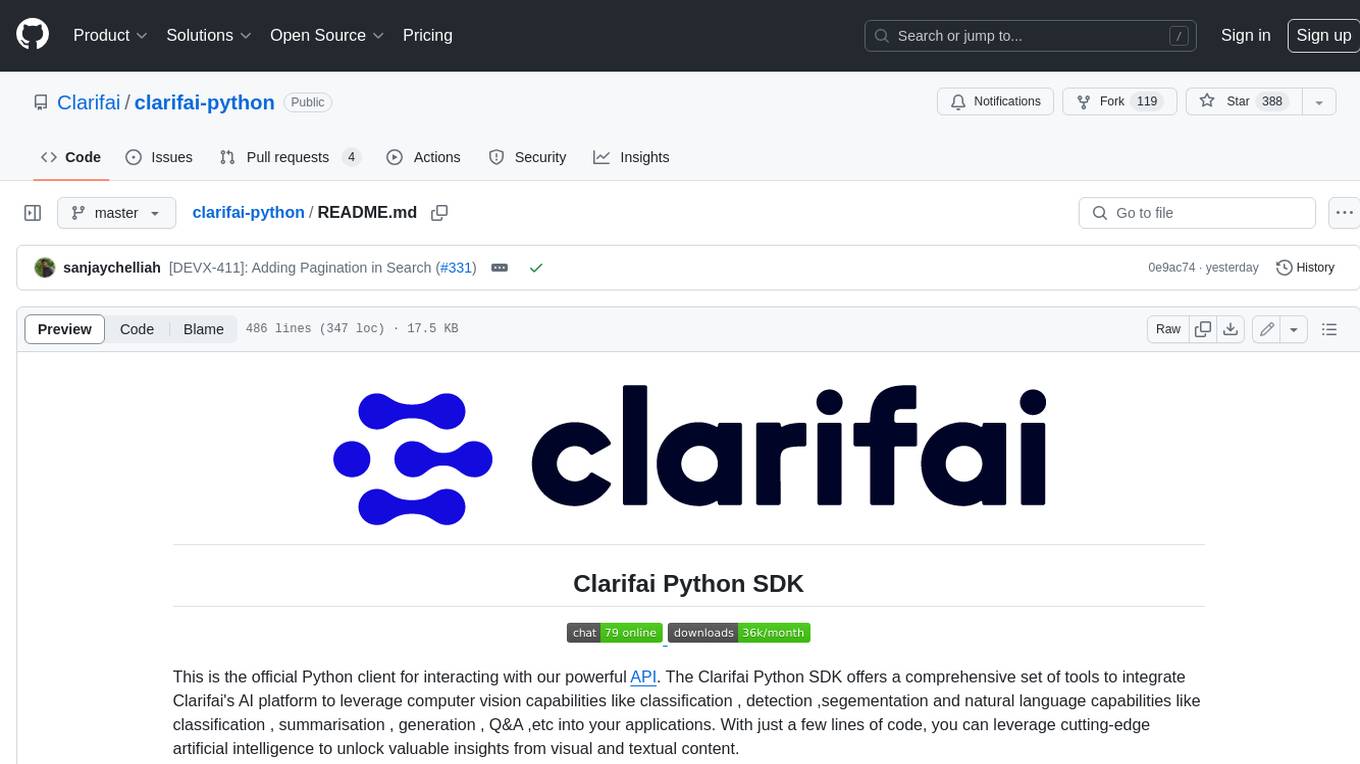Focus the Go to file field
1360x764 pixels.
(x=1197, y=213)
